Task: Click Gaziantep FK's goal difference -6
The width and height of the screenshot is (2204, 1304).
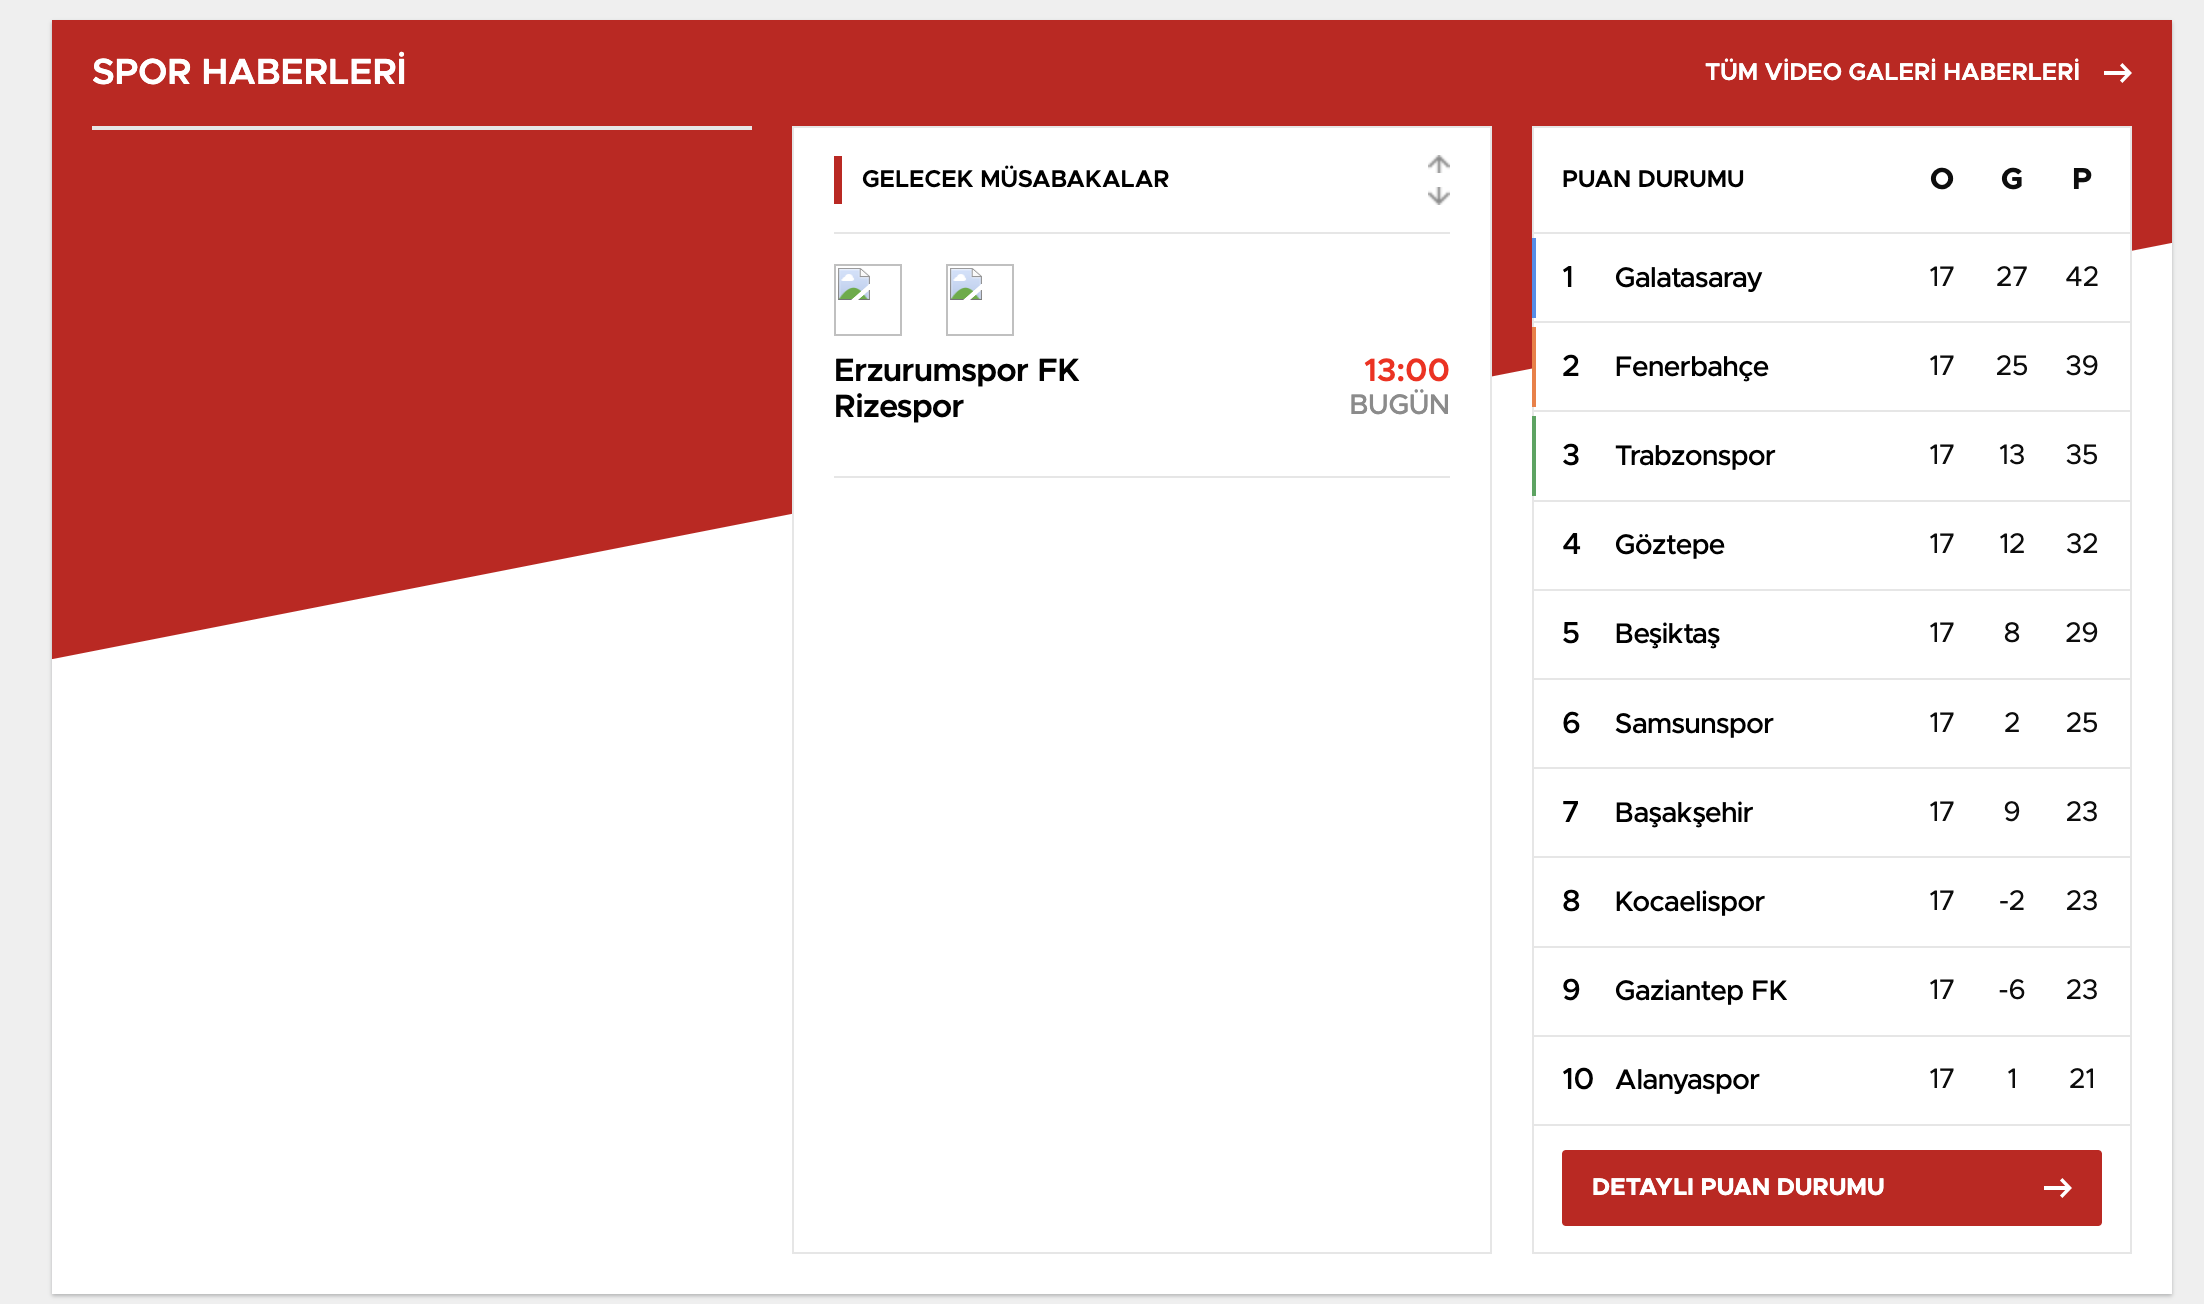Action: [x=2011, y=989]
